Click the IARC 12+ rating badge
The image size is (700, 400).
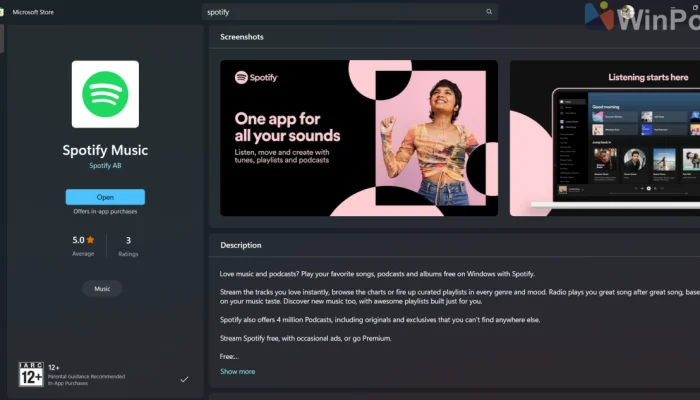(31, 375)
